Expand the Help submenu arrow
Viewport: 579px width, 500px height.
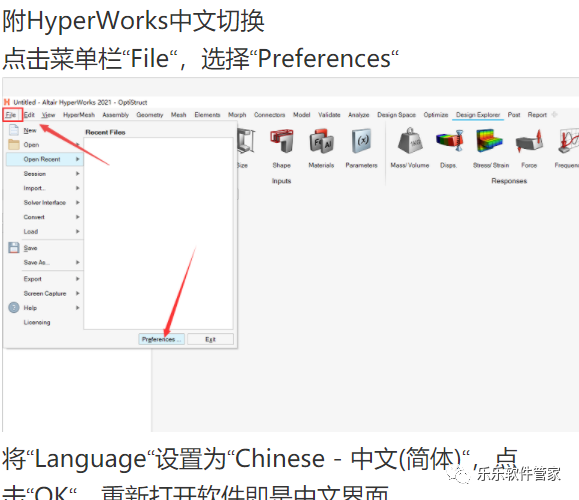[x=78, y=308]
